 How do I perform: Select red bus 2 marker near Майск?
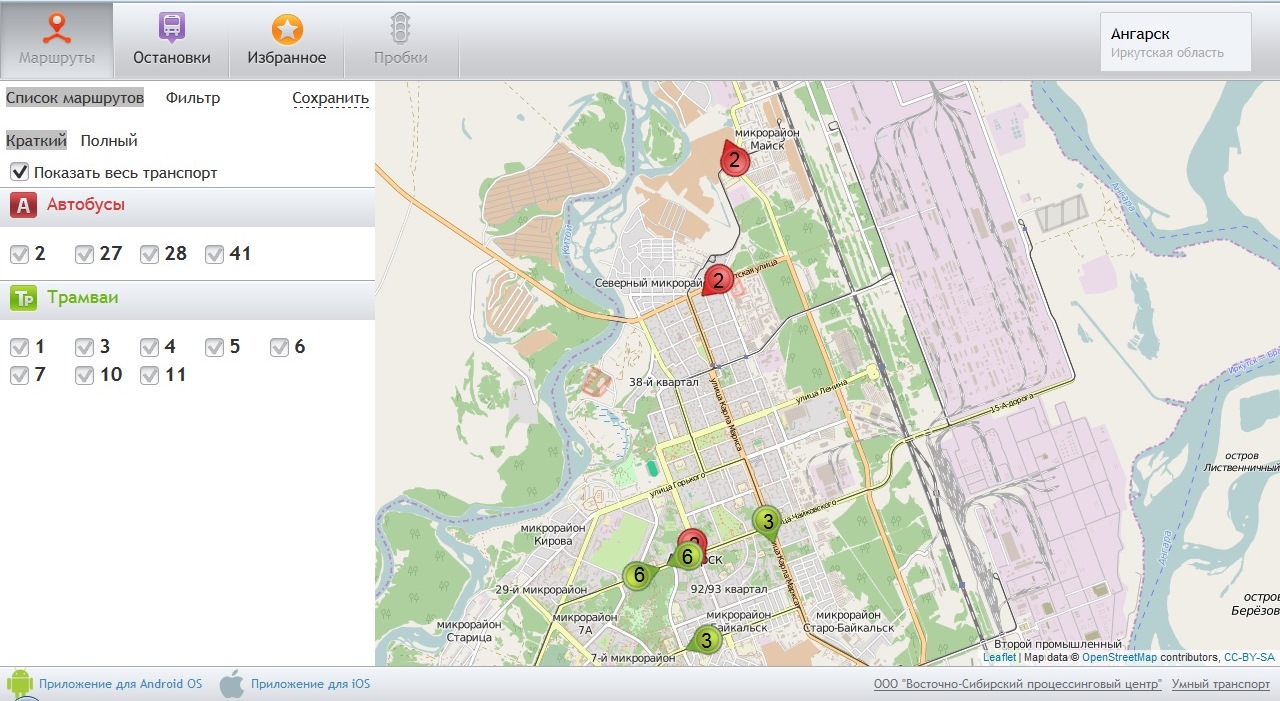(735, 160)
